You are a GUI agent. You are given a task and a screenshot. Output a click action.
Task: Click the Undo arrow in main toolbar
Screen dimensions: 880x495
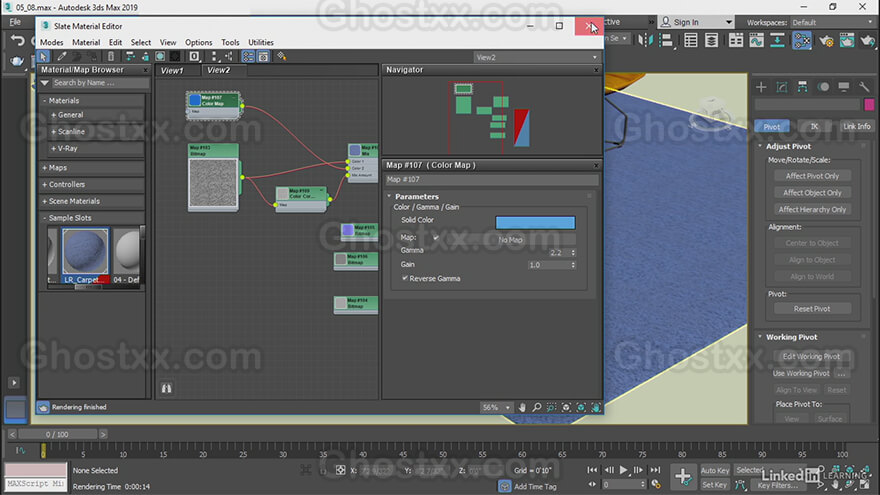point(17,40)
